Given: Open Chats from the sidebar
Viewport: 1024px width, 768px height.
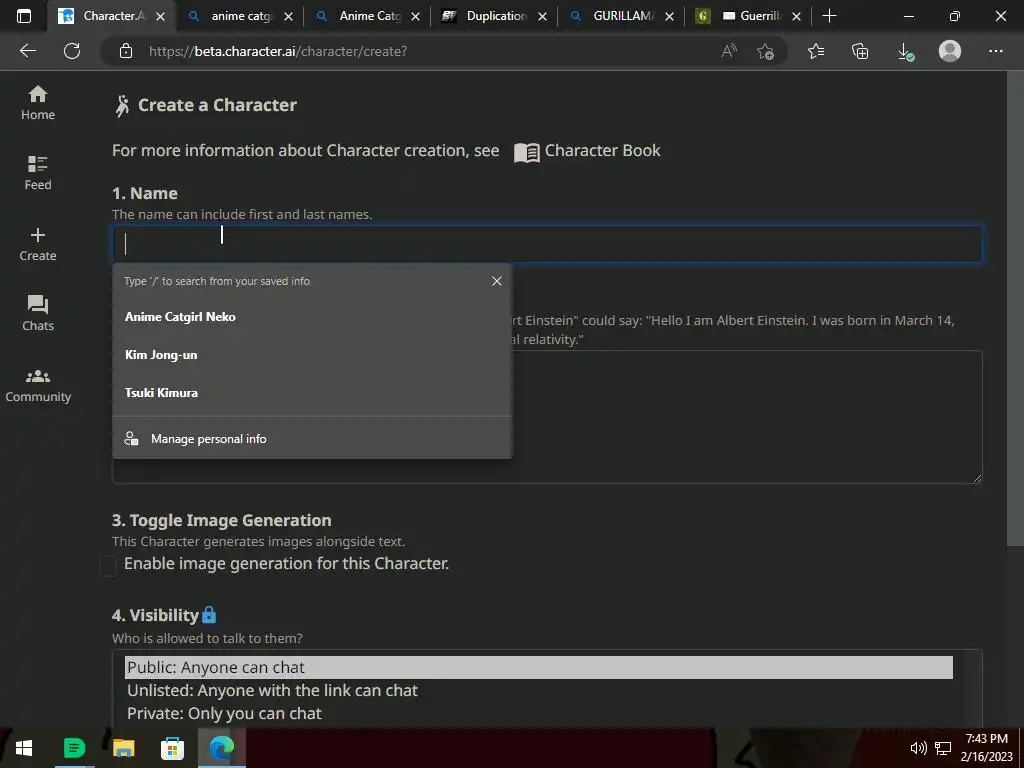Looking at the screenshot, I should (38, 313).
